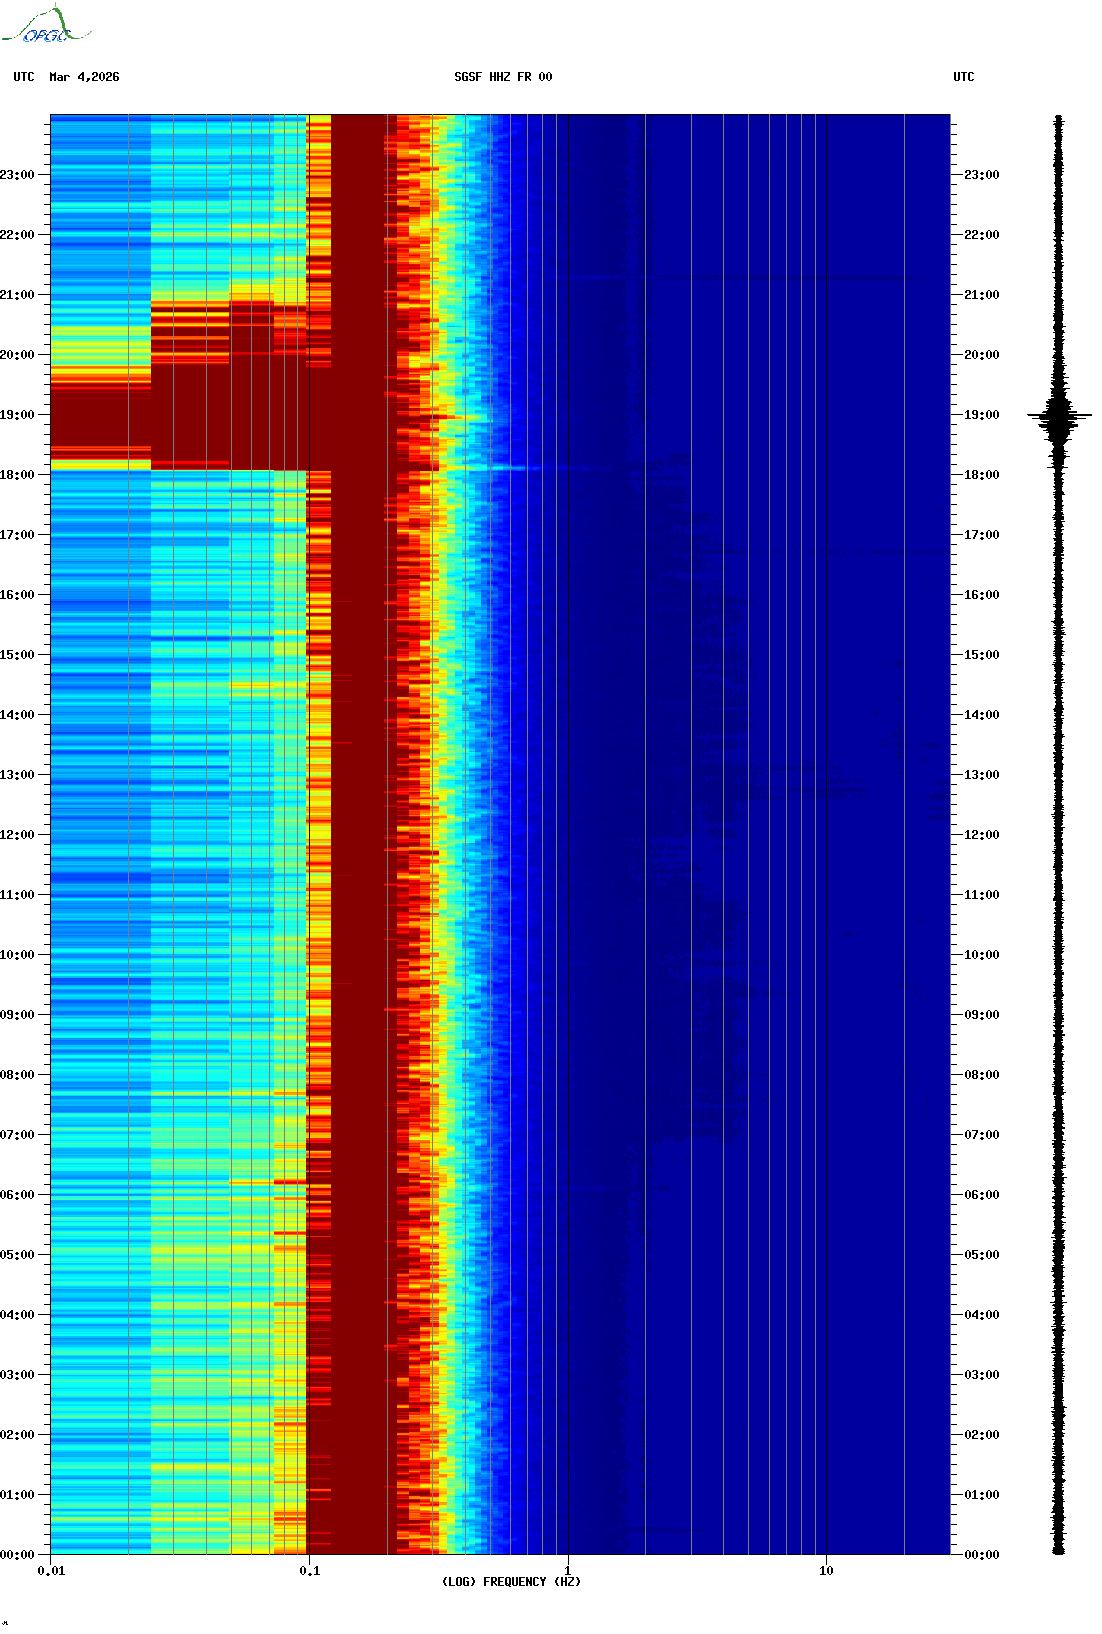
Task: Select the 23:00 marker on the right time axis
Action: [x=981, y=175]
